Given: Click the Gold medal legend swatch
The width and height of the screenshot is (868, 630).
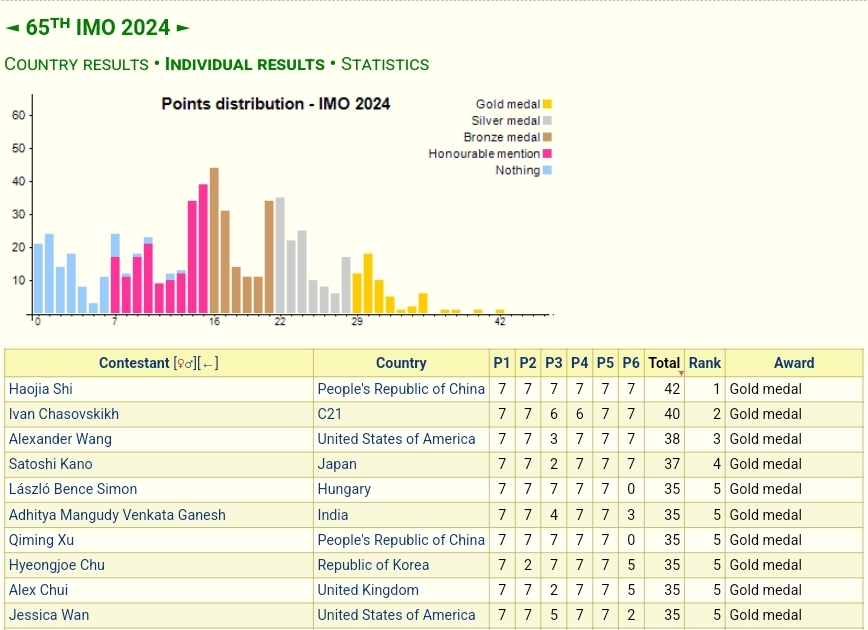Looking at the screenshot, I should [x=547, y=104].
